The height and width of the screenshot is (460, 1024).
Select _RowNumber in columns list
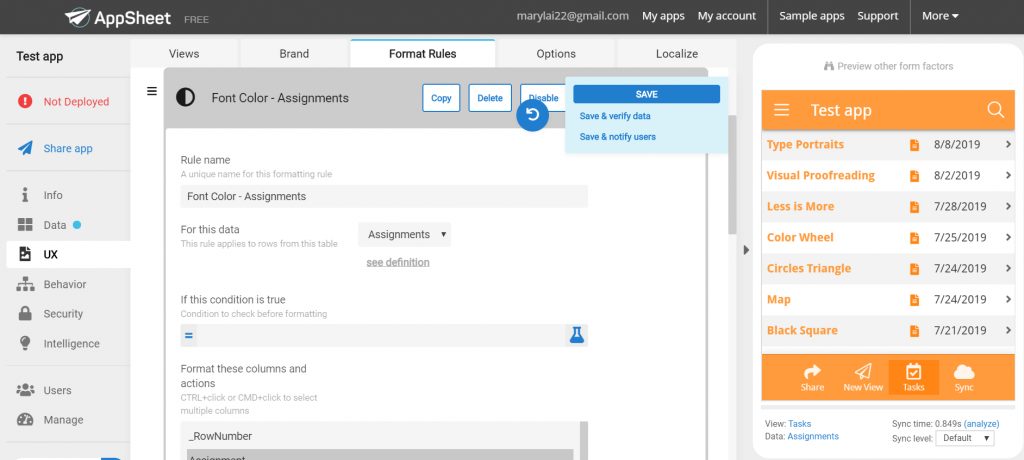(x=380, y=436)
